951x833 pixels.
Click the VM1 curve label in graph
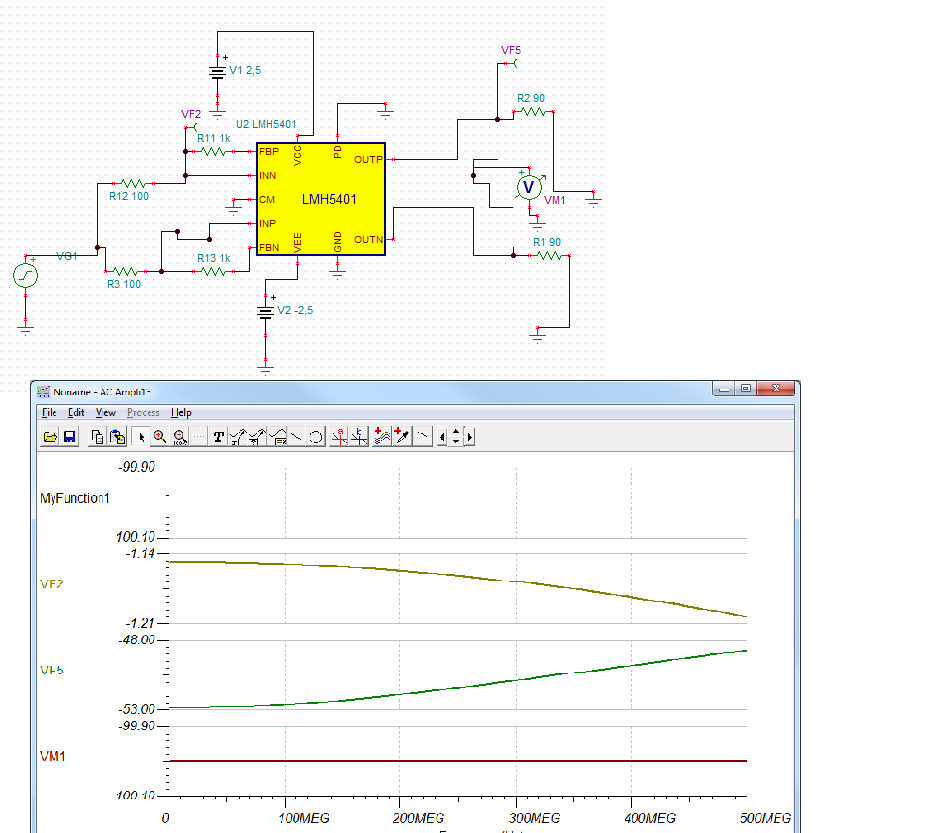point(53,756)
